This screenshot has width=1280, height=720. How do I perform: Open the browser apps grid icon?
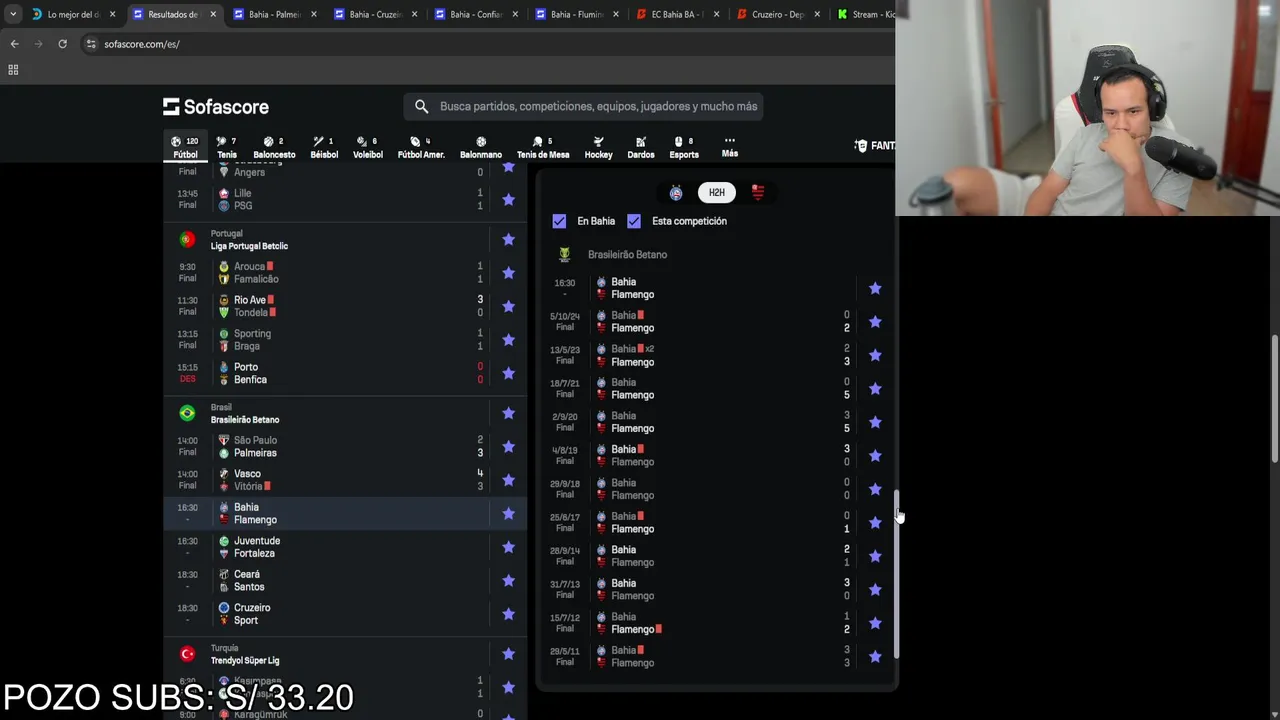tap(13, 70)
